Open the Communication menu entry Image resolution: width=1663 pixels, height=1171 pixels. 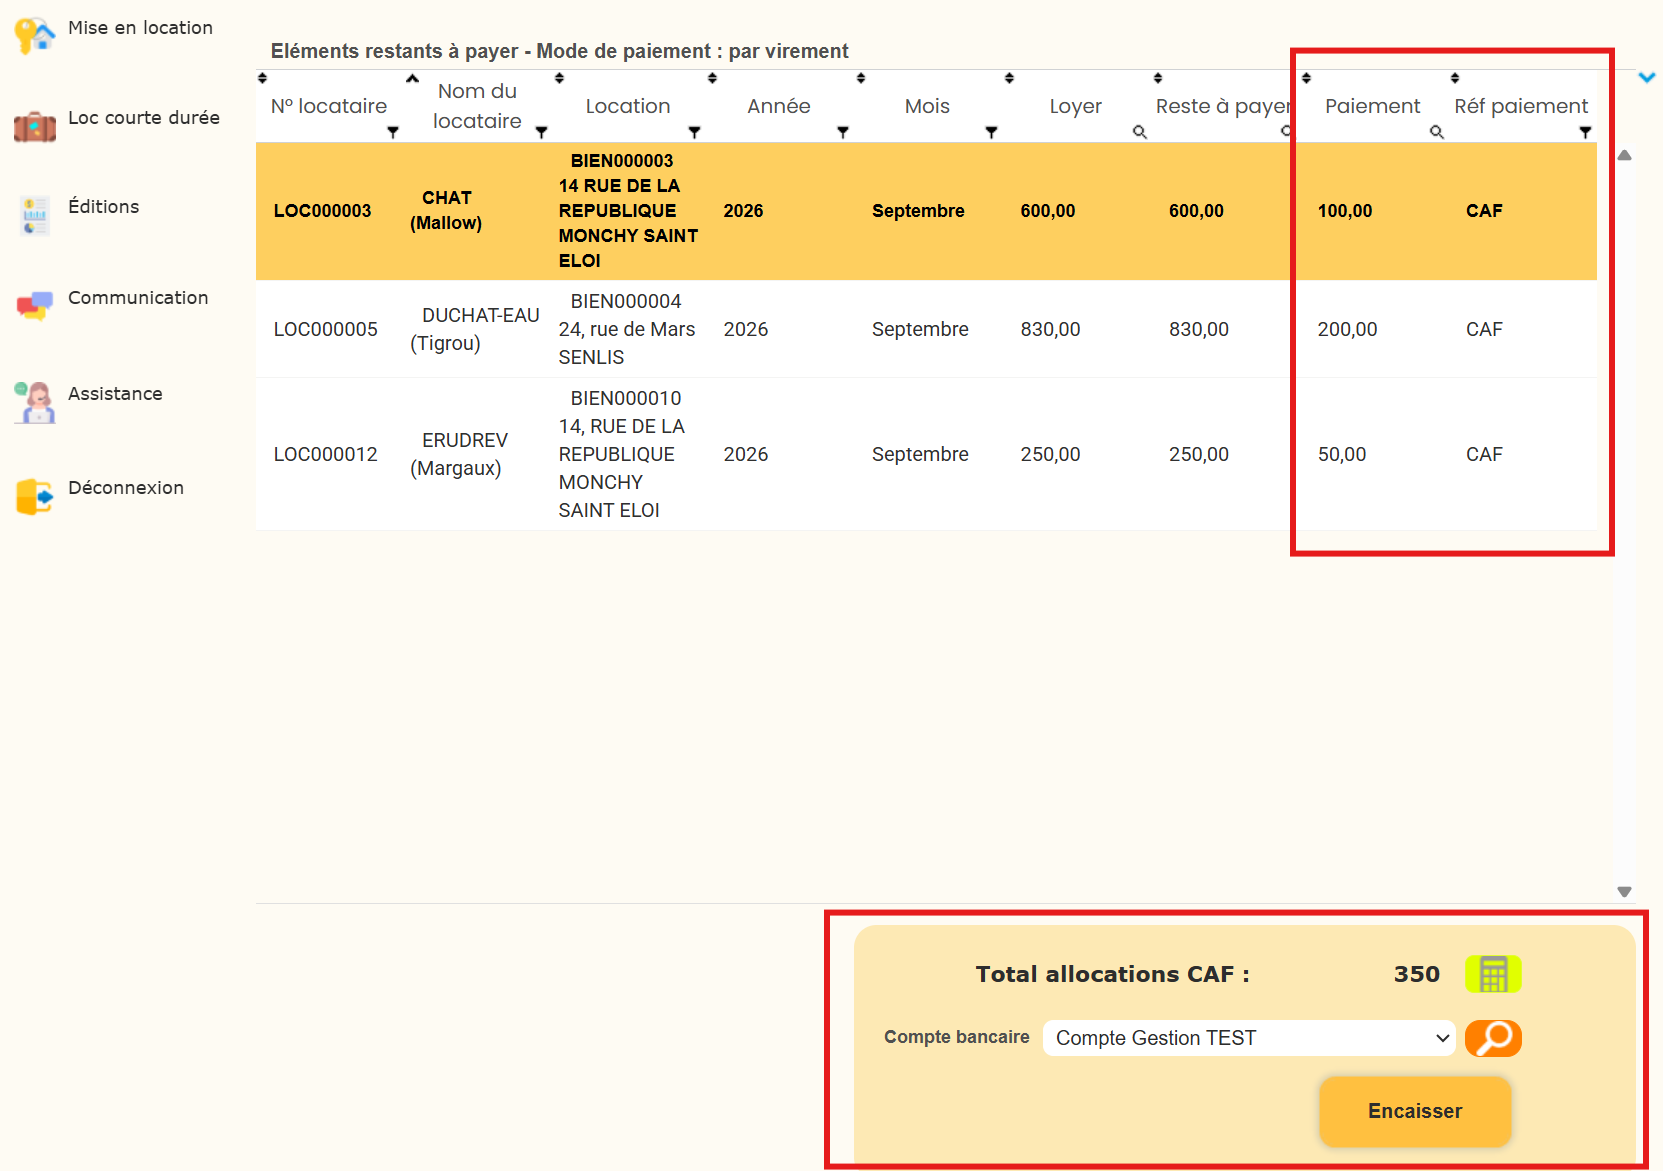pyautogui.click(x=138, y=298)
